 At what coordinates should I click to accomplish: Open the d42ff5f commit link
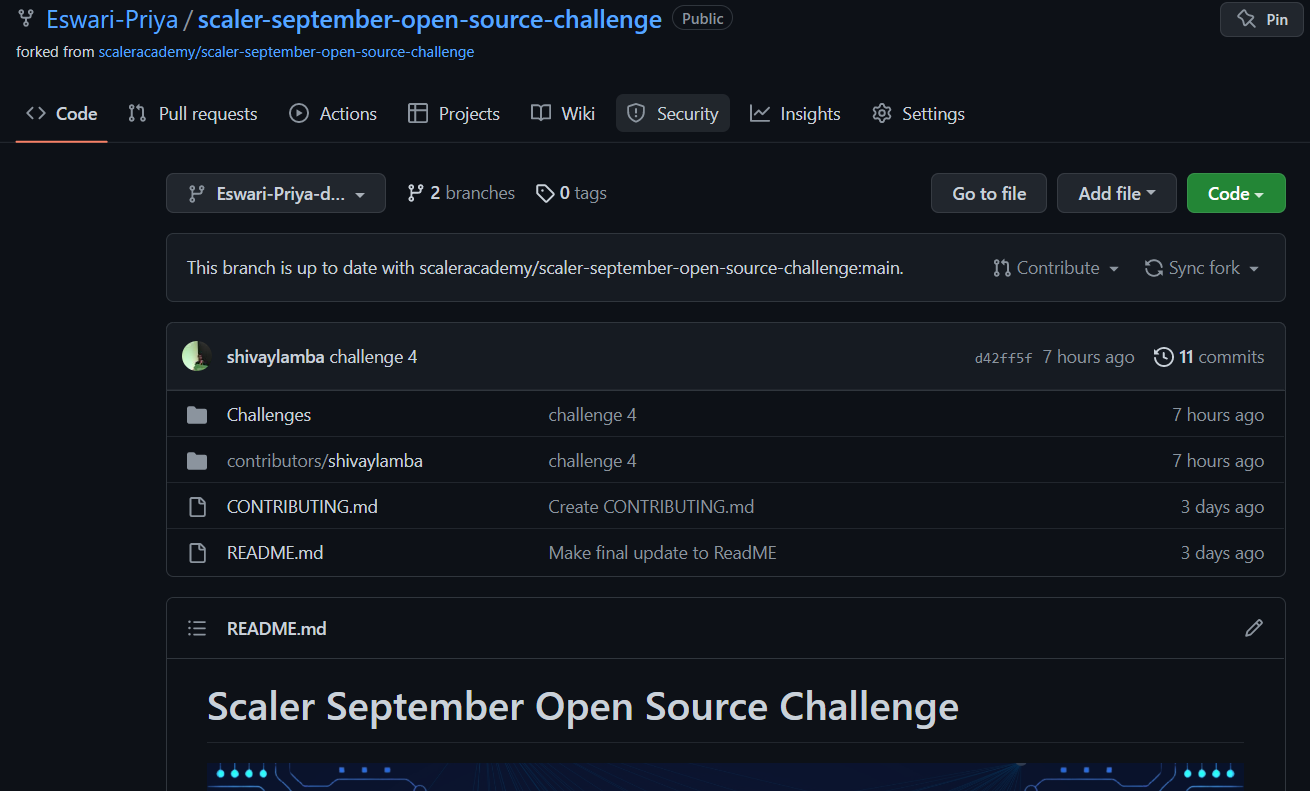coord(1003,356)
